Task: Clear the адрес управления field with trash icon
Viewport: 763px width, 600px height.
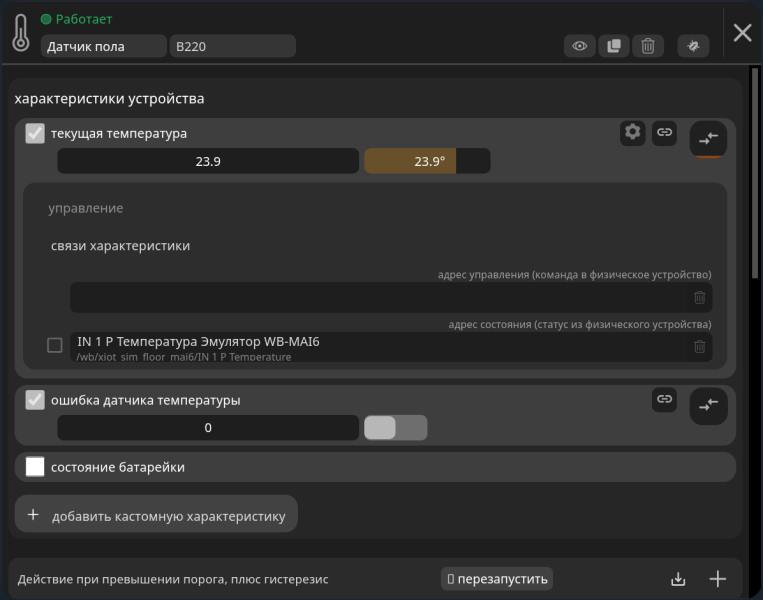Action: point(699,297)
